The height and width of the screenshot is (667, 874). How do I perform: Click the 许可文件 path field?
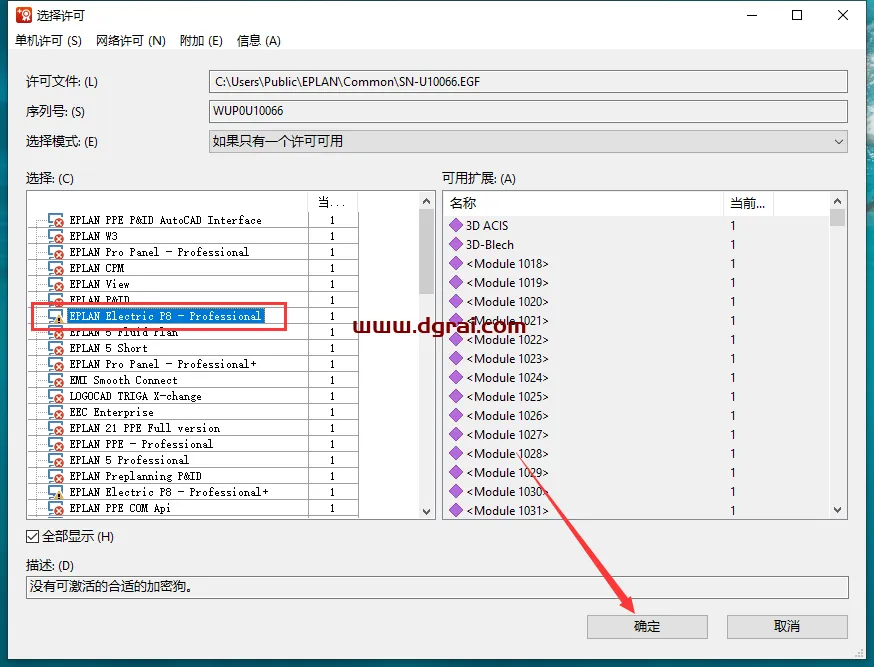[528, 82]
